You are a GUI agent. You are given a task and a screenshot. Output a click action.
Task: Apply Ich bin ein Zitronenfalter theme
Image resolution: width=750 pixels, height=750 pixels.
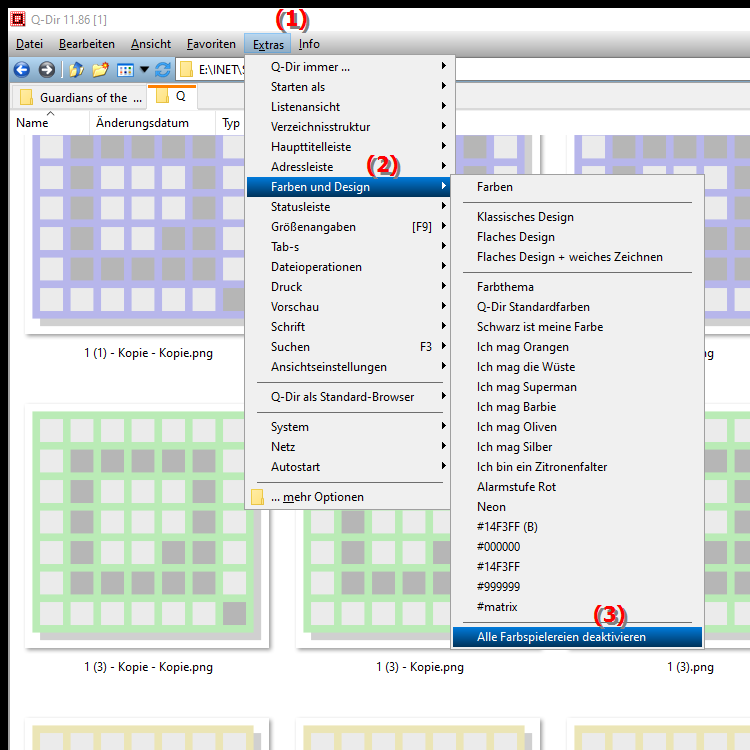pos(577,467)
